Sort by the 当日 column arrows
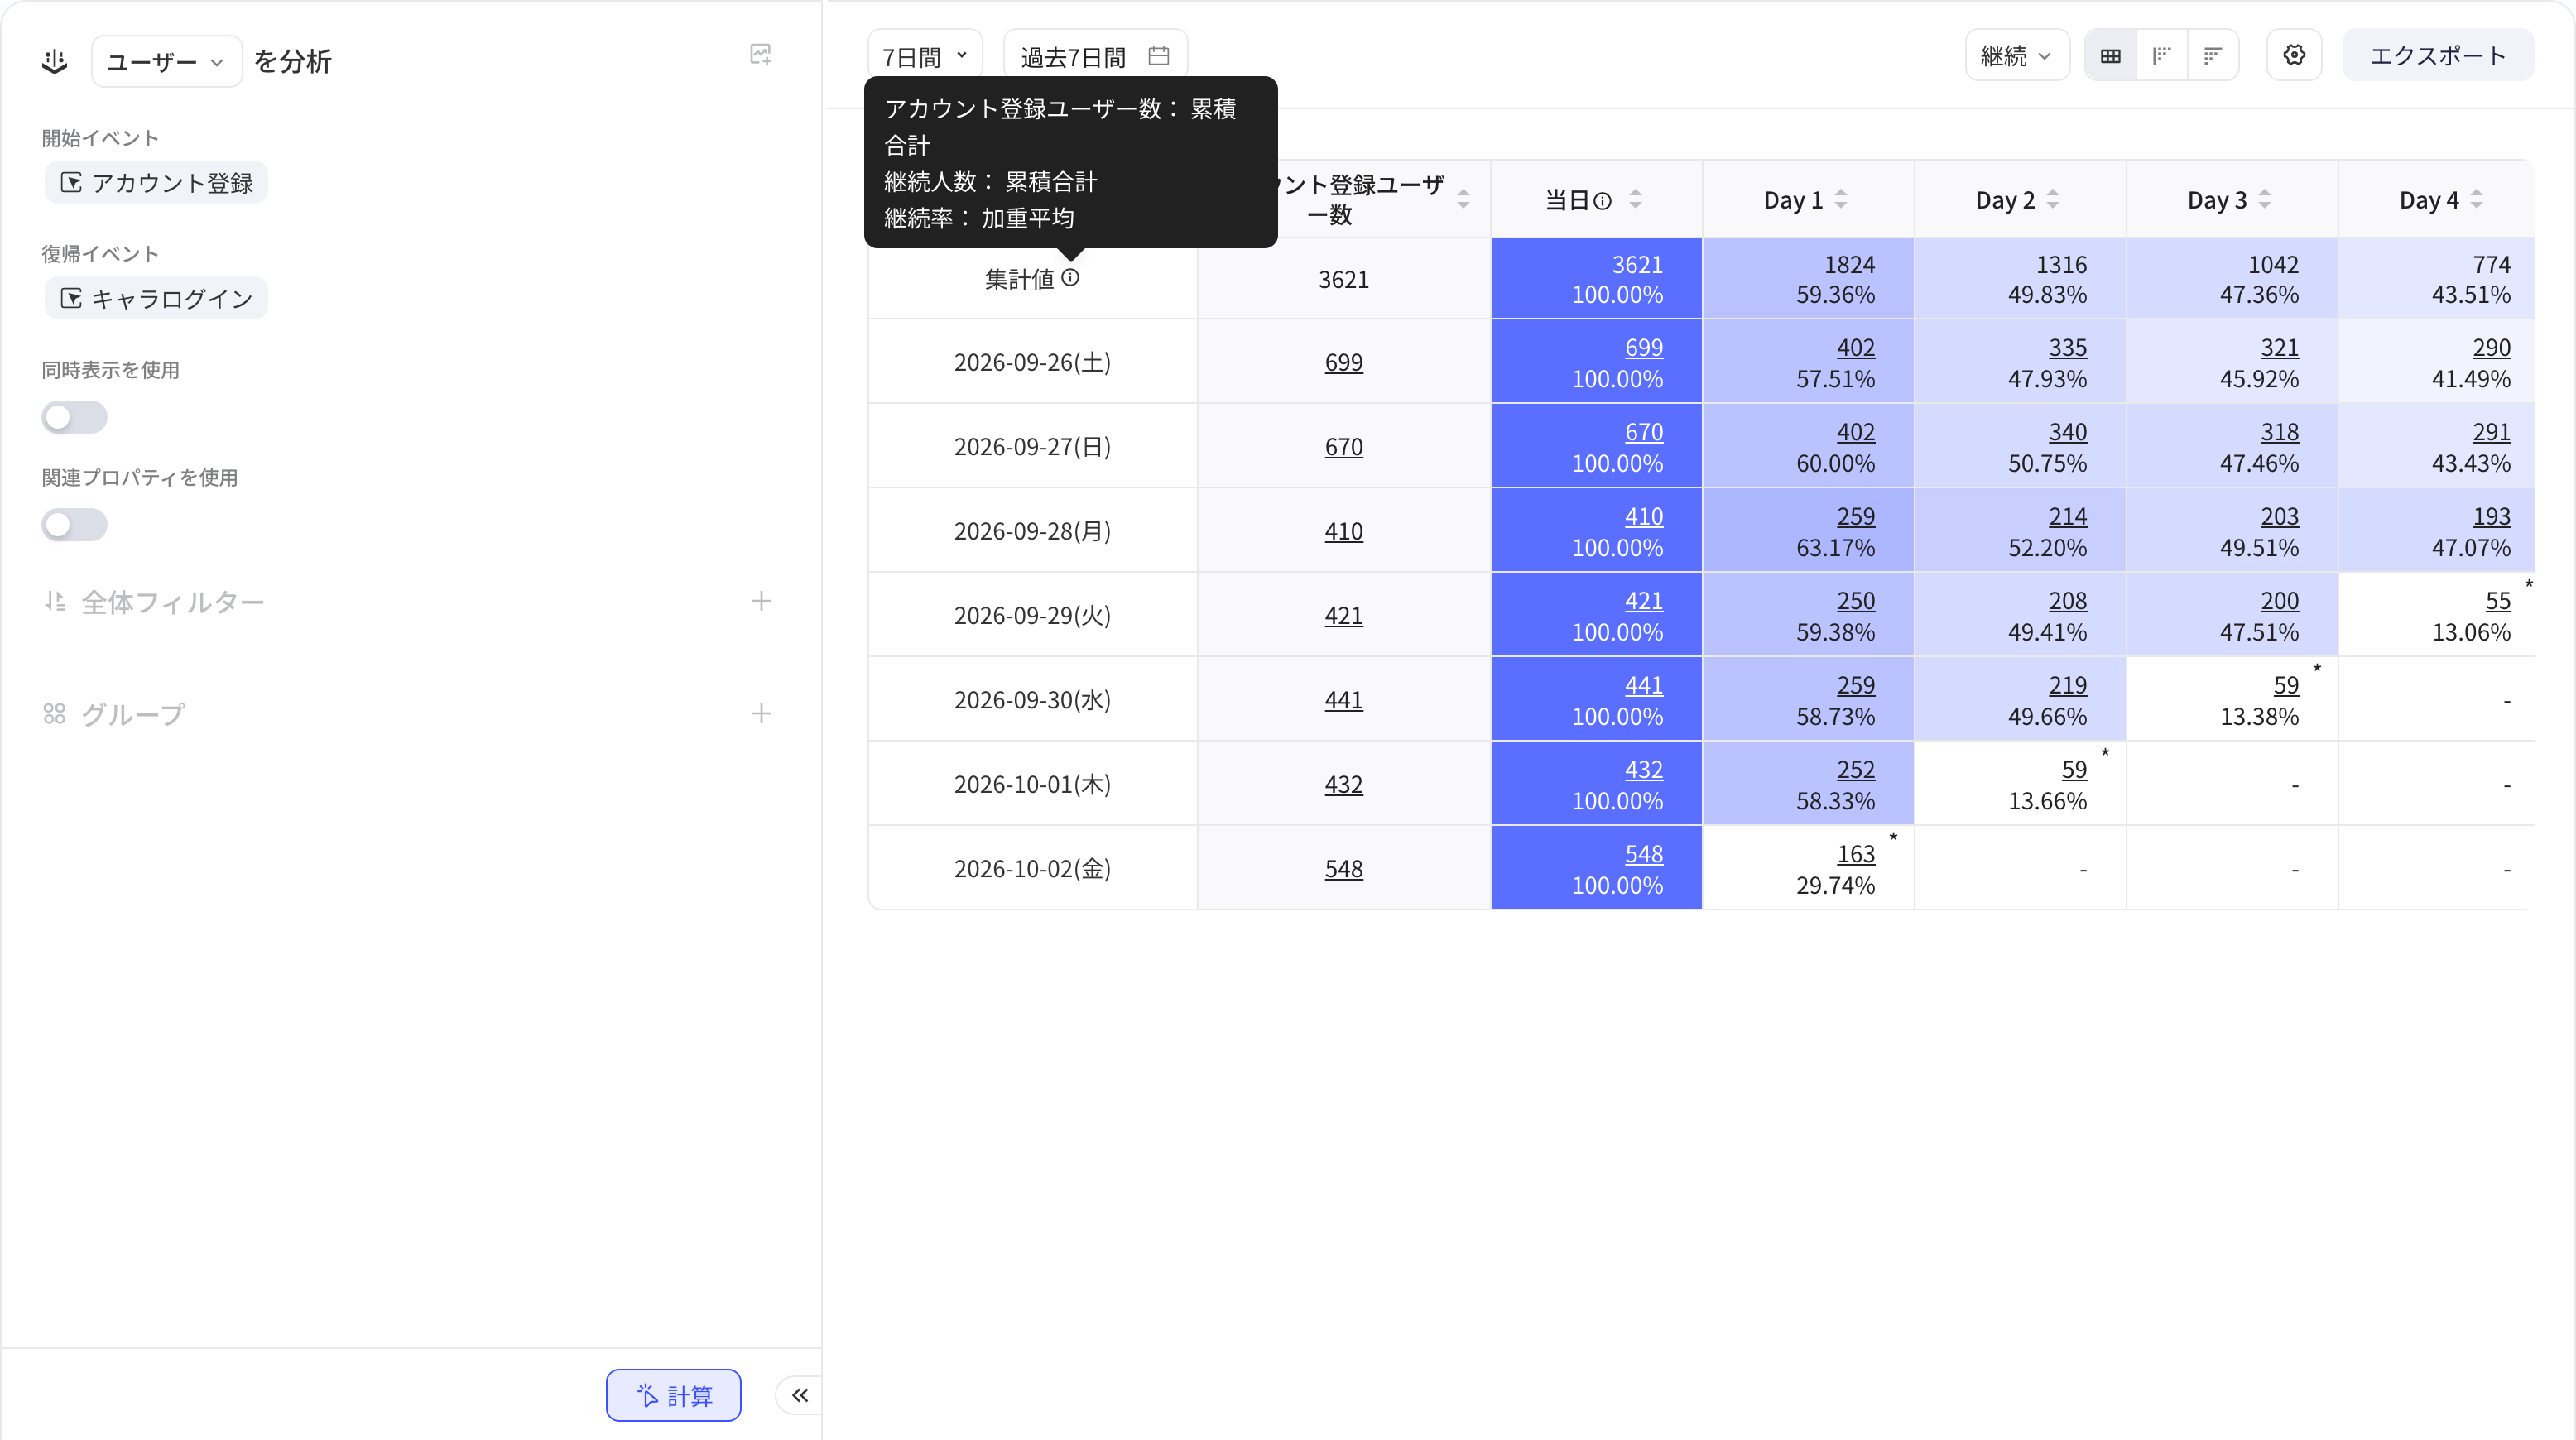Image resolution: width=2576 pixels, height=1440 pixels. point(1635,200)
